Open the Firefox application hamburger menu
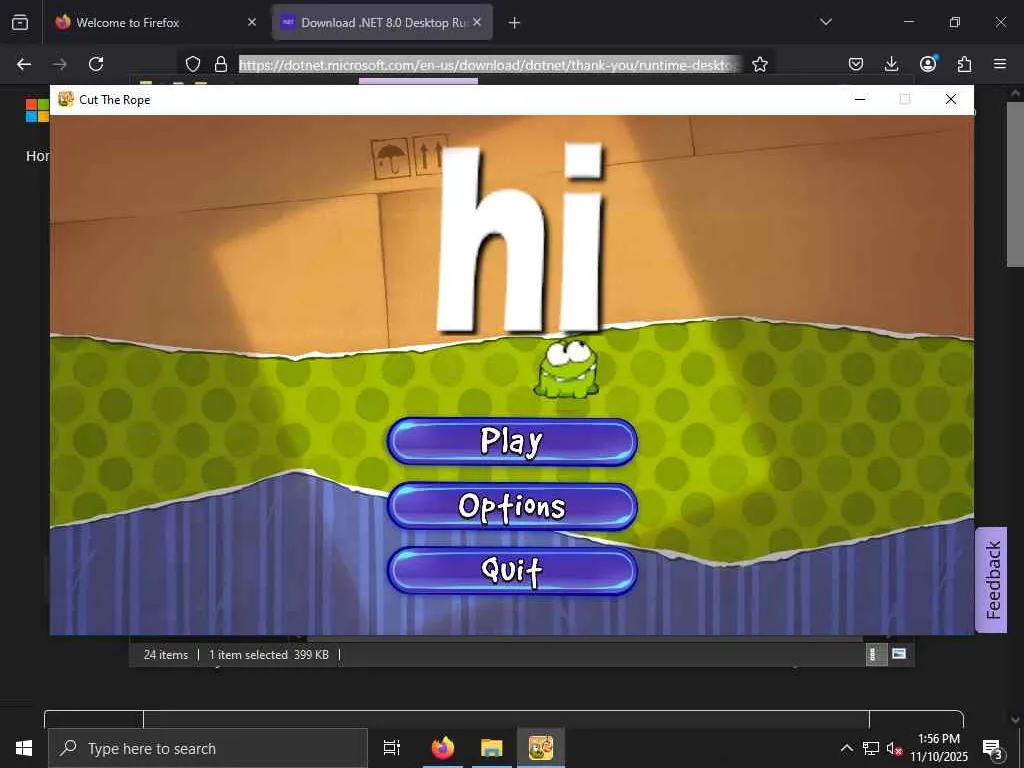 1000,64
